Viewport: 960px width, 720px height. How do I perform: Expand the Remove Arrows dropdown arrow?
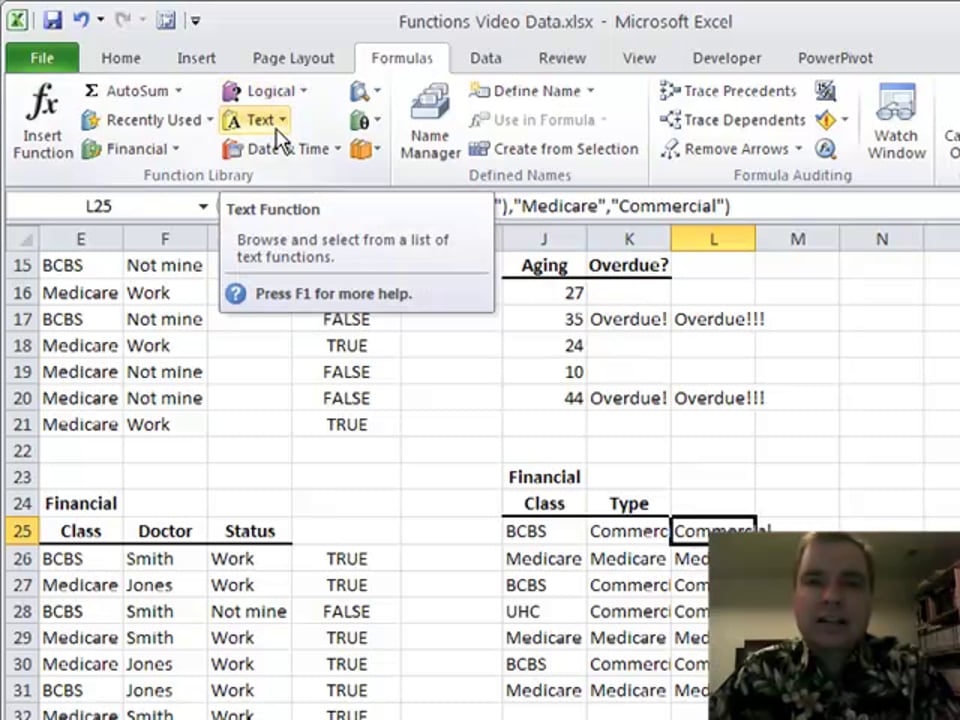click(798, 149)
